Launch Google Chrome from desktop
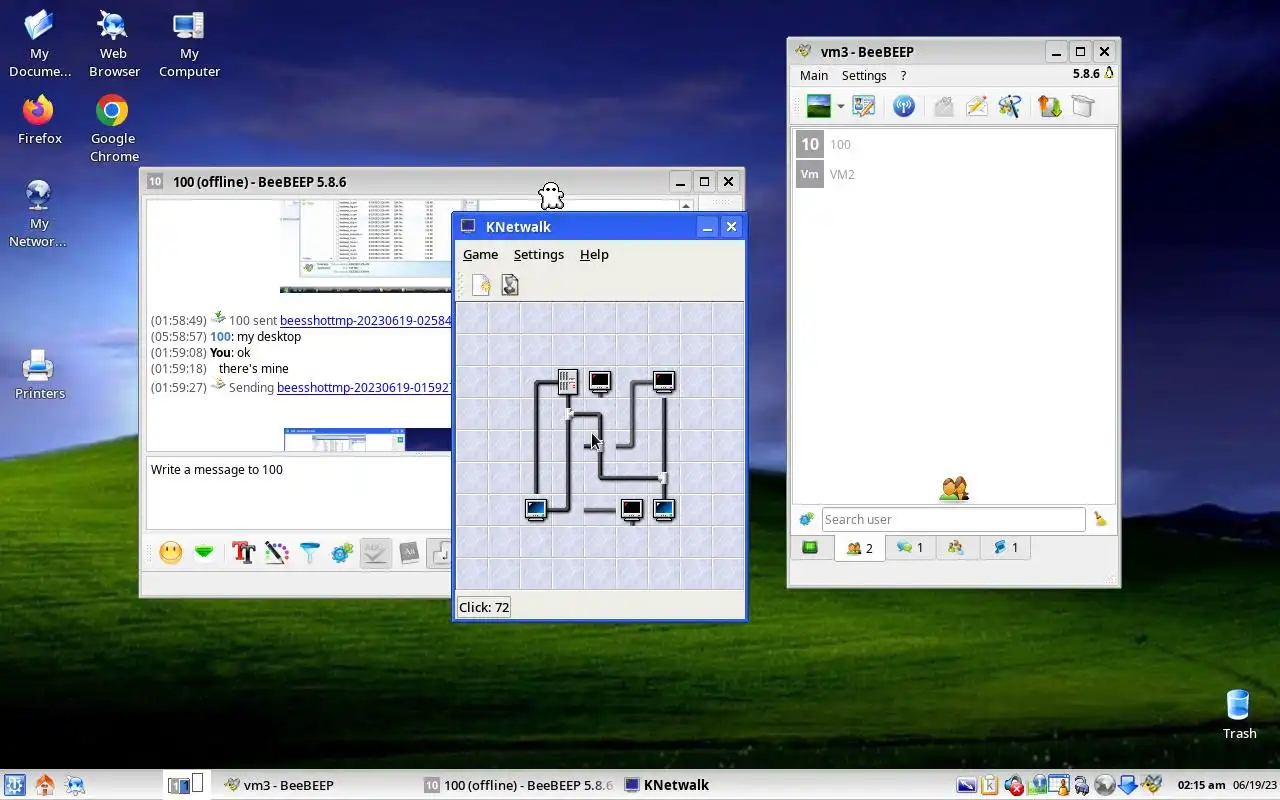This screenshot has width=1280, height=800. pyautogui.click(x=113, y=128)
